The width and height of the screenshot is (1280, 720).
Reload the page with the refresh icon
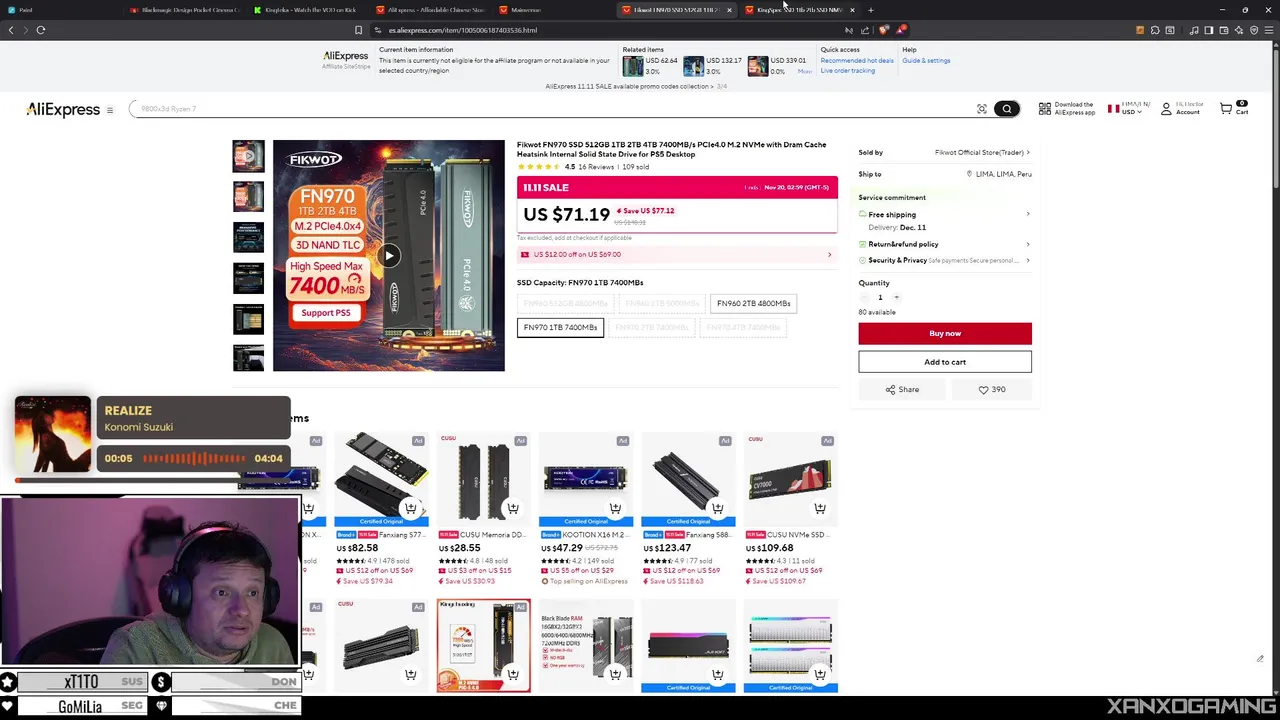point(41,30)
